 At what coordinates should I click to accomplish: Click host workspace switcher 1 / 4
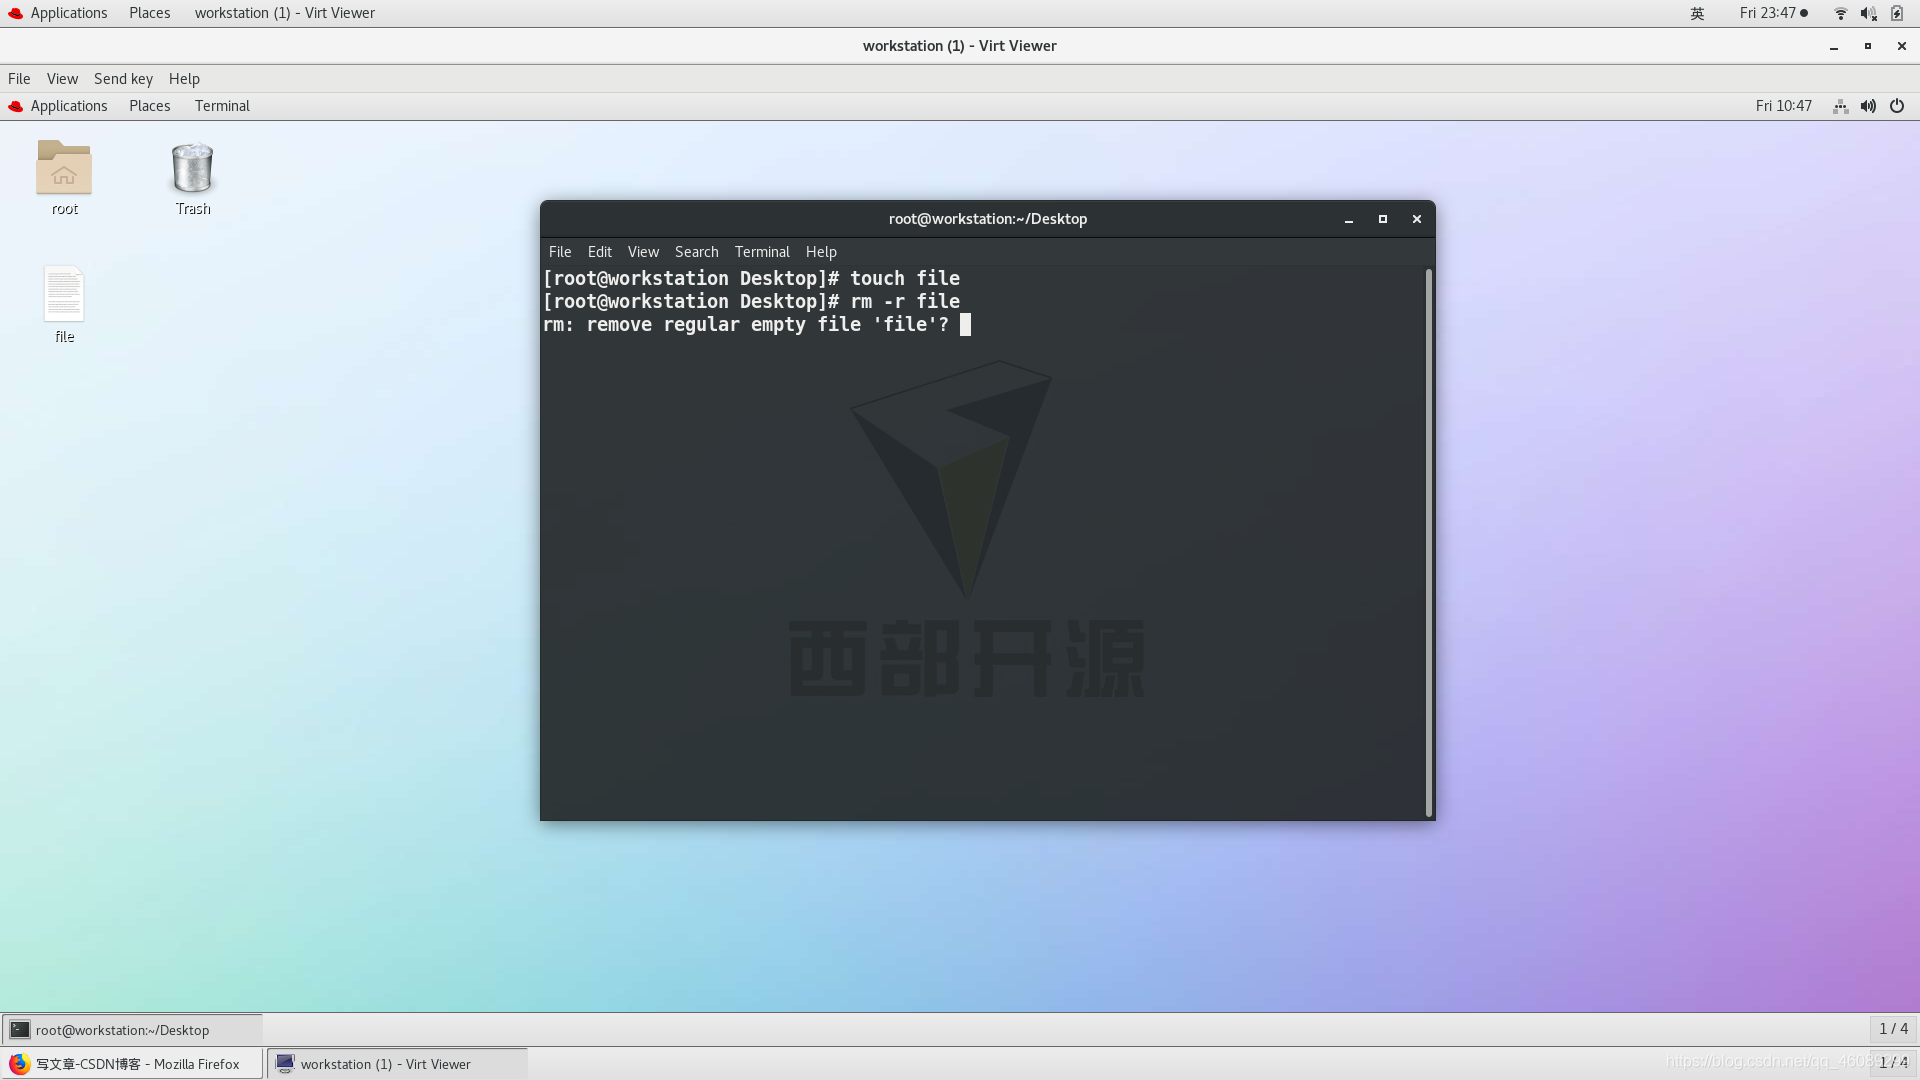[1893, 1063]
